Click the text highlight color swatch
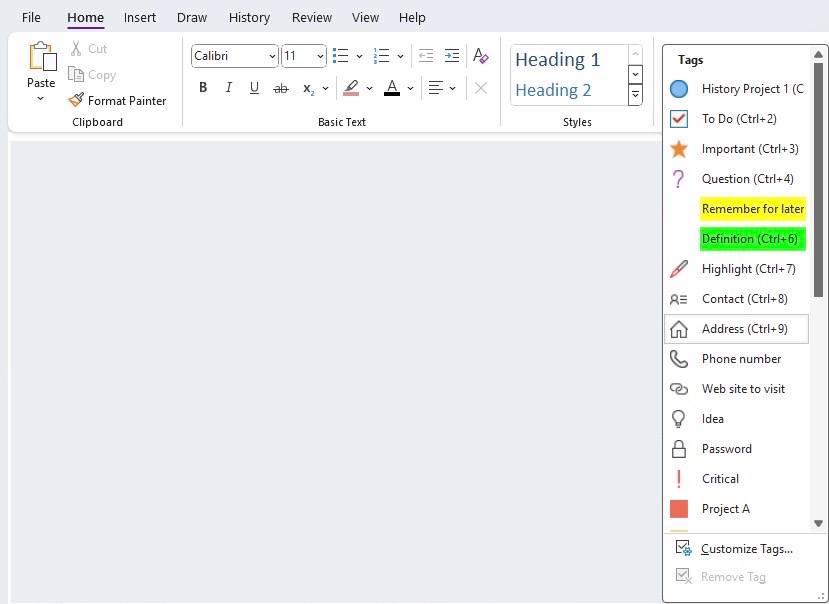 pyautogui.click(x=351, y=88)
